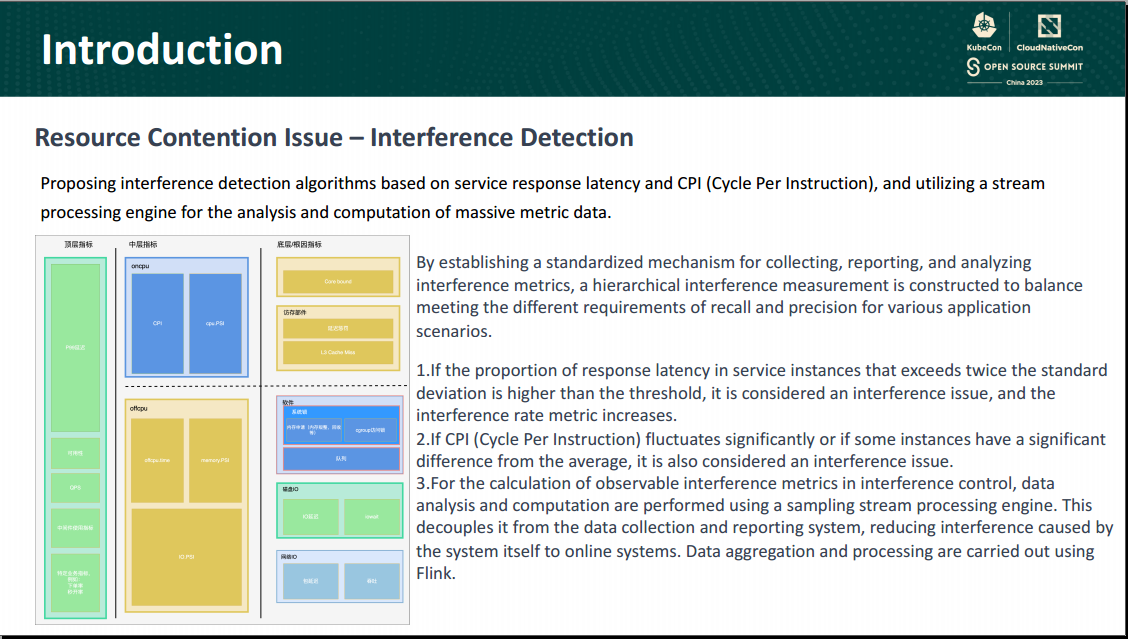Screen dimensions: 1128x639
Task: Select the CPI block in the oncpu group
Action: [x=157, y=324]
